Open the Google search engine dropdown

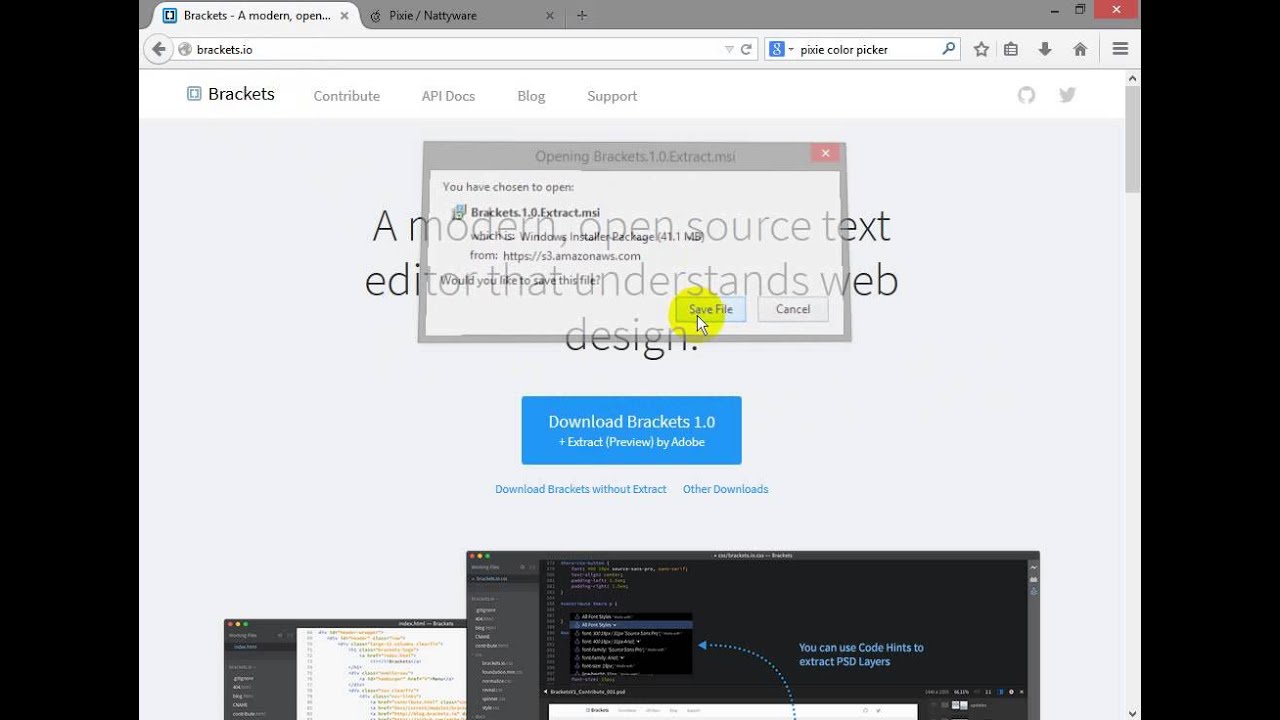coord(780,49)
